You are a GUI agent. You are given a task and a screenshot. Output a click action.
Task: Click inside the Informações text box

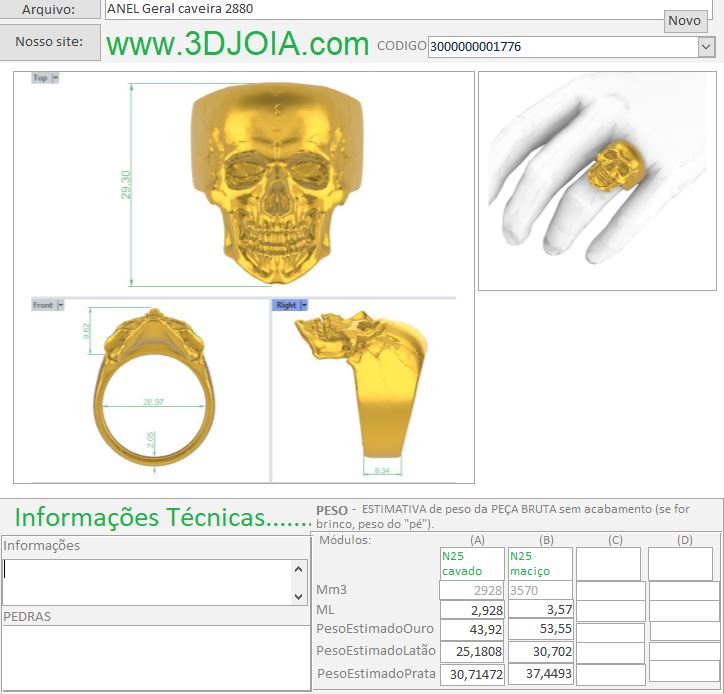[x=147, y=581]
